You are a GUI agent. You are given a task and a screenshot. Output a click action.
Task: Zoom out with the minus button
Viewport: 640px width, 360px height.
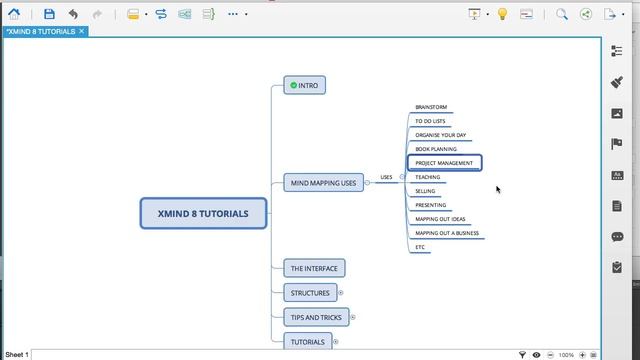pos(550,355)
